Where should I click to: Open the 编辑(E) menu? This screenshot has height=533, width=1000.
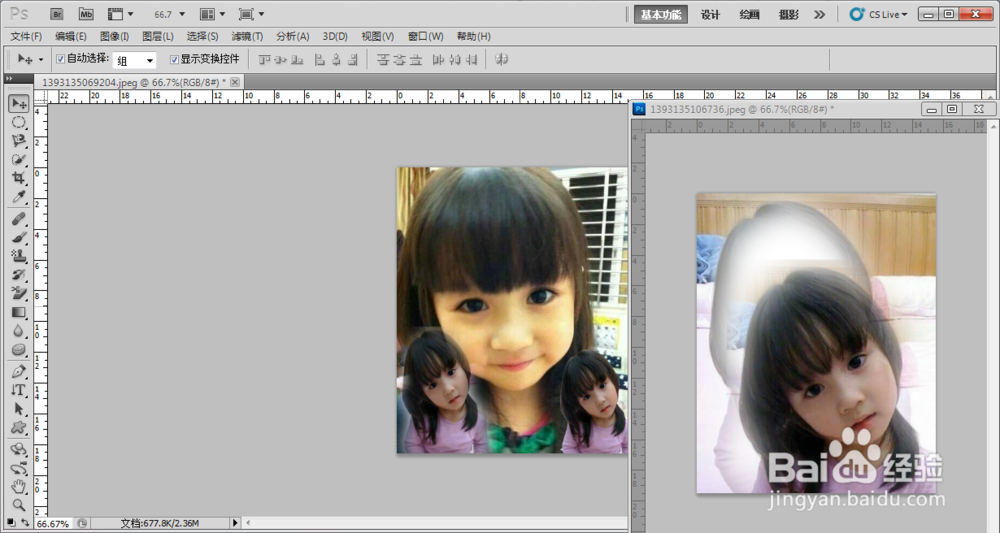click(71, 36)
